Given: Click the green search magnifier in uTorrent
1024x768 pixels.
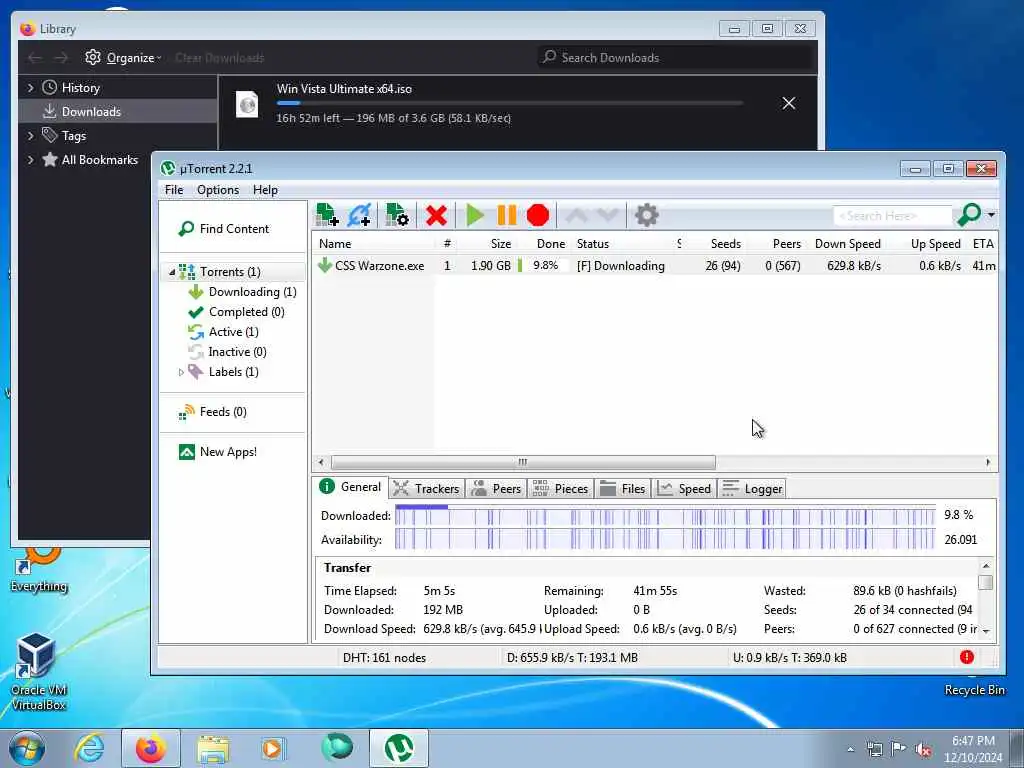Looking at the screenshot, I should point(969,214).
